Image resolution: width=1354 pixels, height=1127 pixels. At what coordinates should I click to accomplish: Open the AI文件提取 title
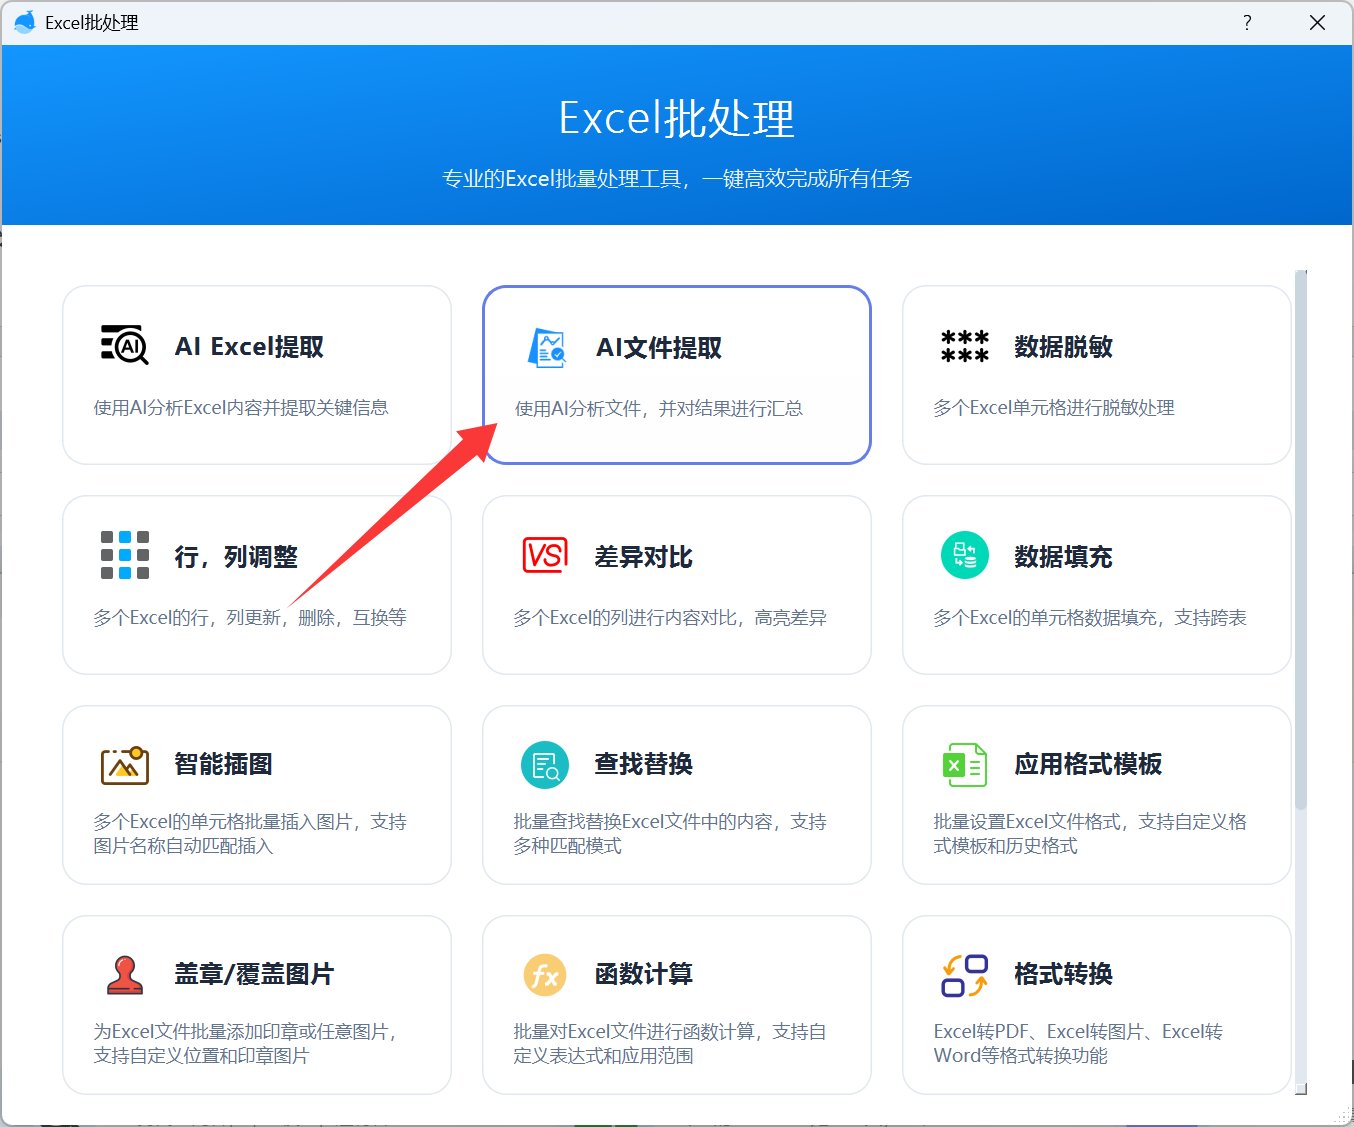coord(659,348)
